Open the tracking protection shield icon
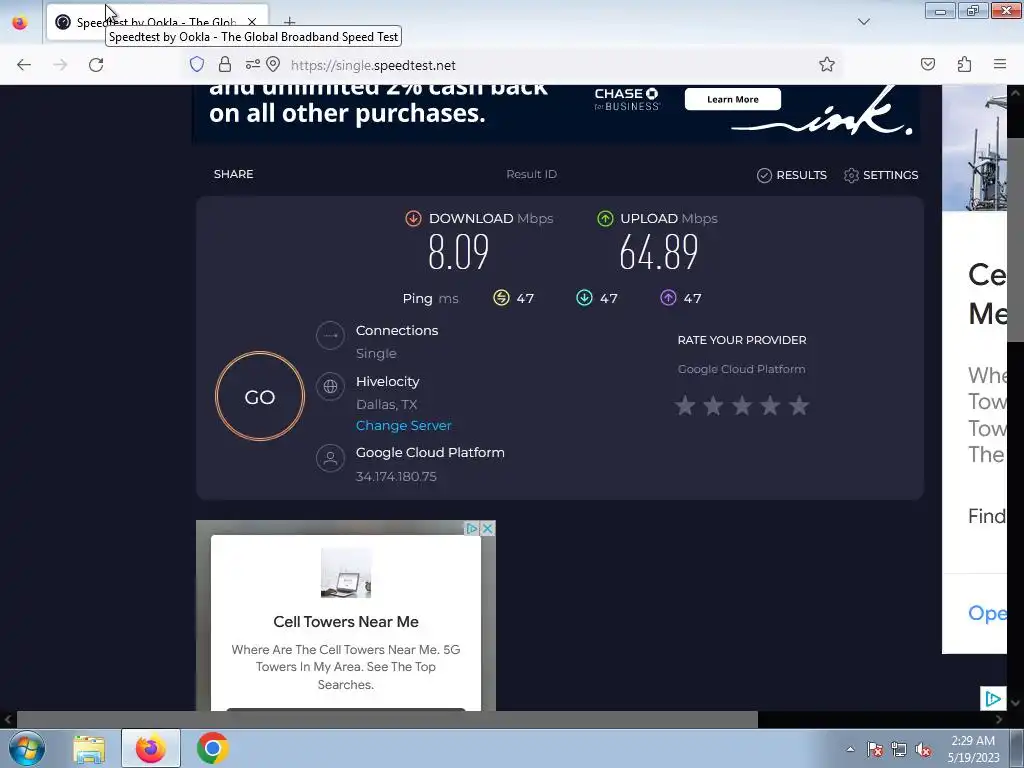 pos(197,64)
